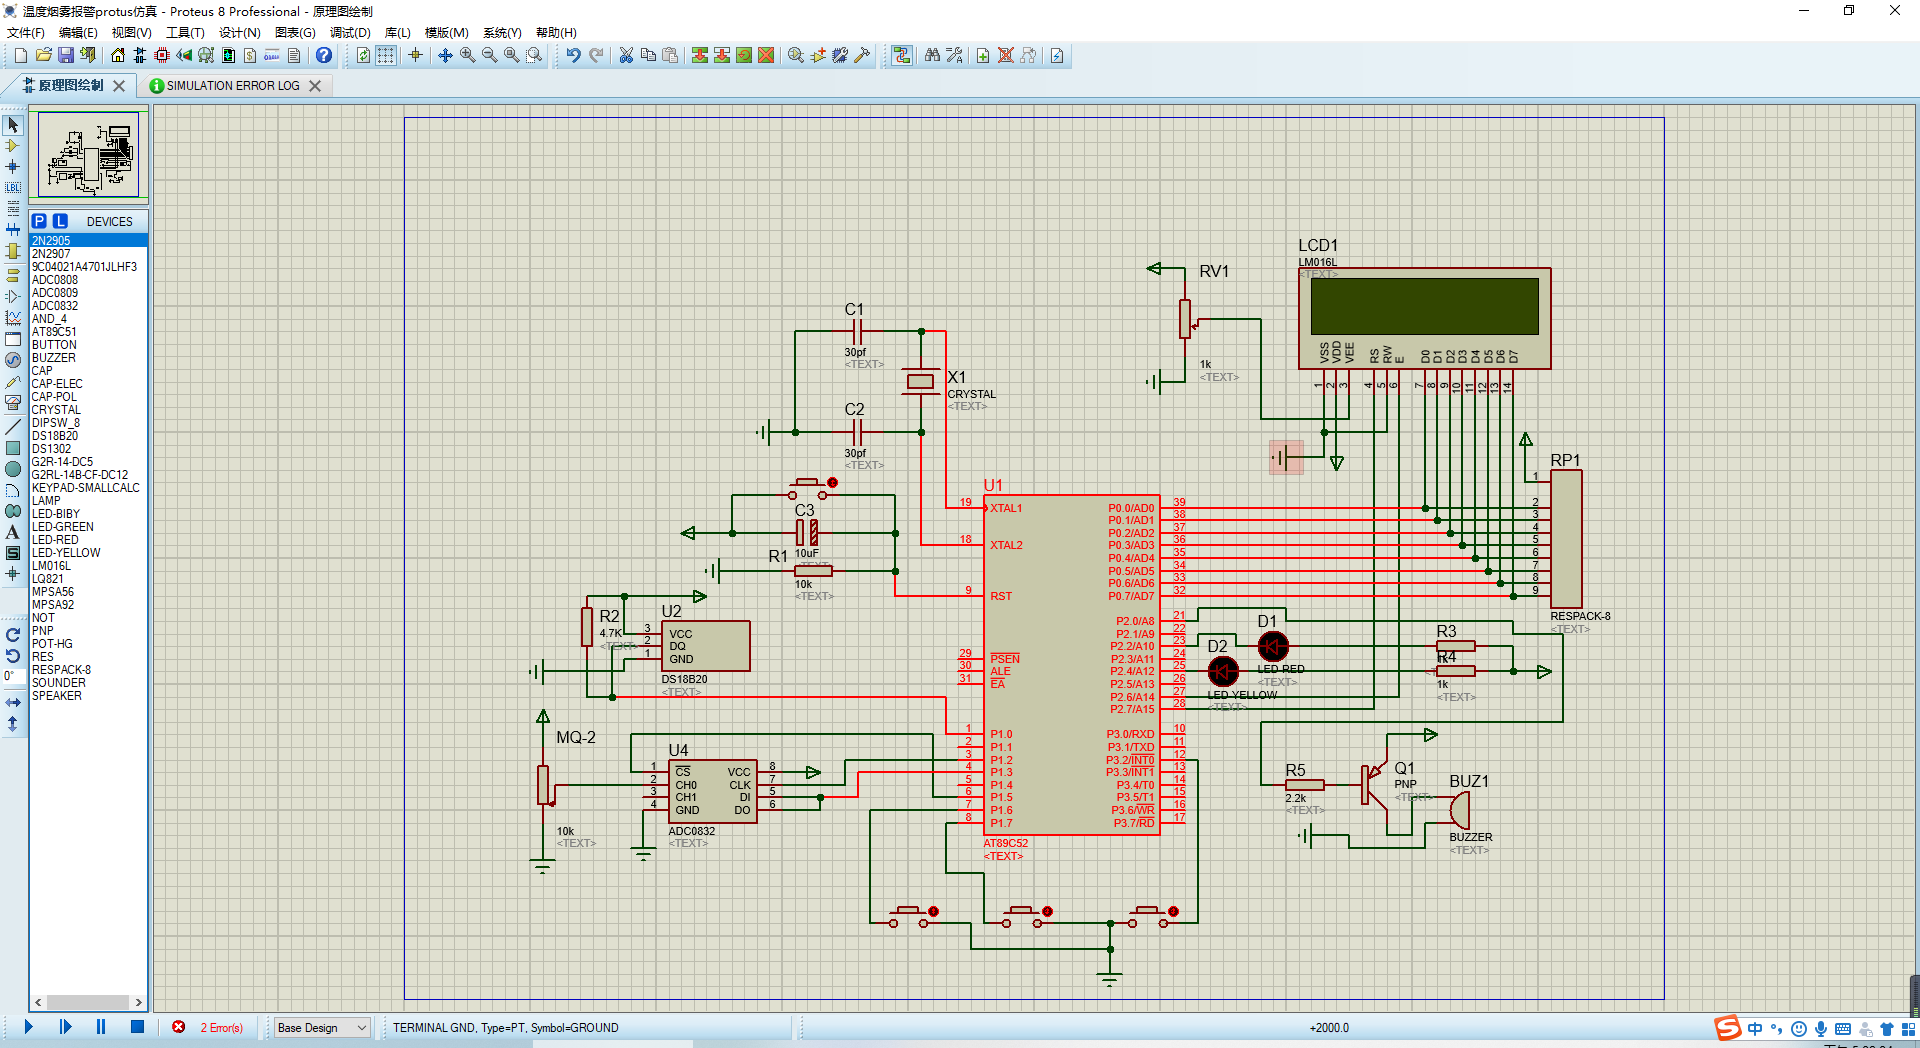Select Virtual Instruments mode tool

[x=13, y=402]
